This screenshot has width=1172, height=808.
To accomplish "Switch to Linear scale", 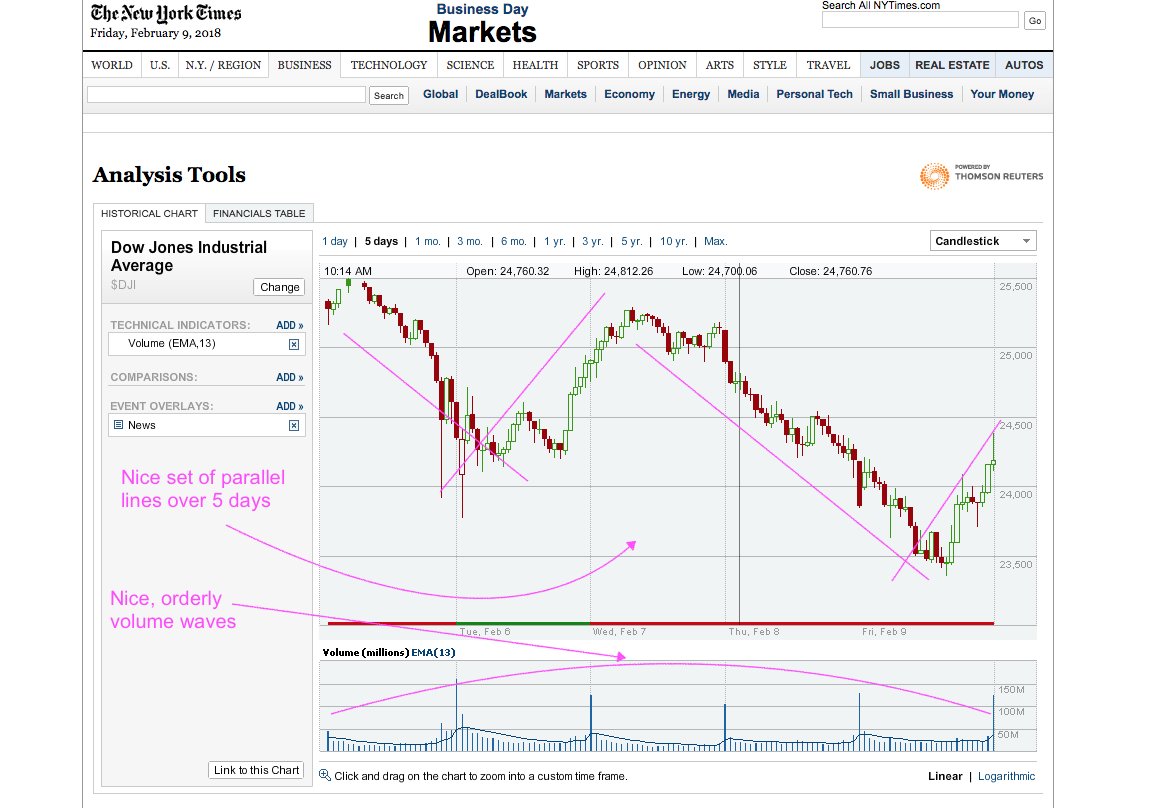I will (x=945, y=776).
